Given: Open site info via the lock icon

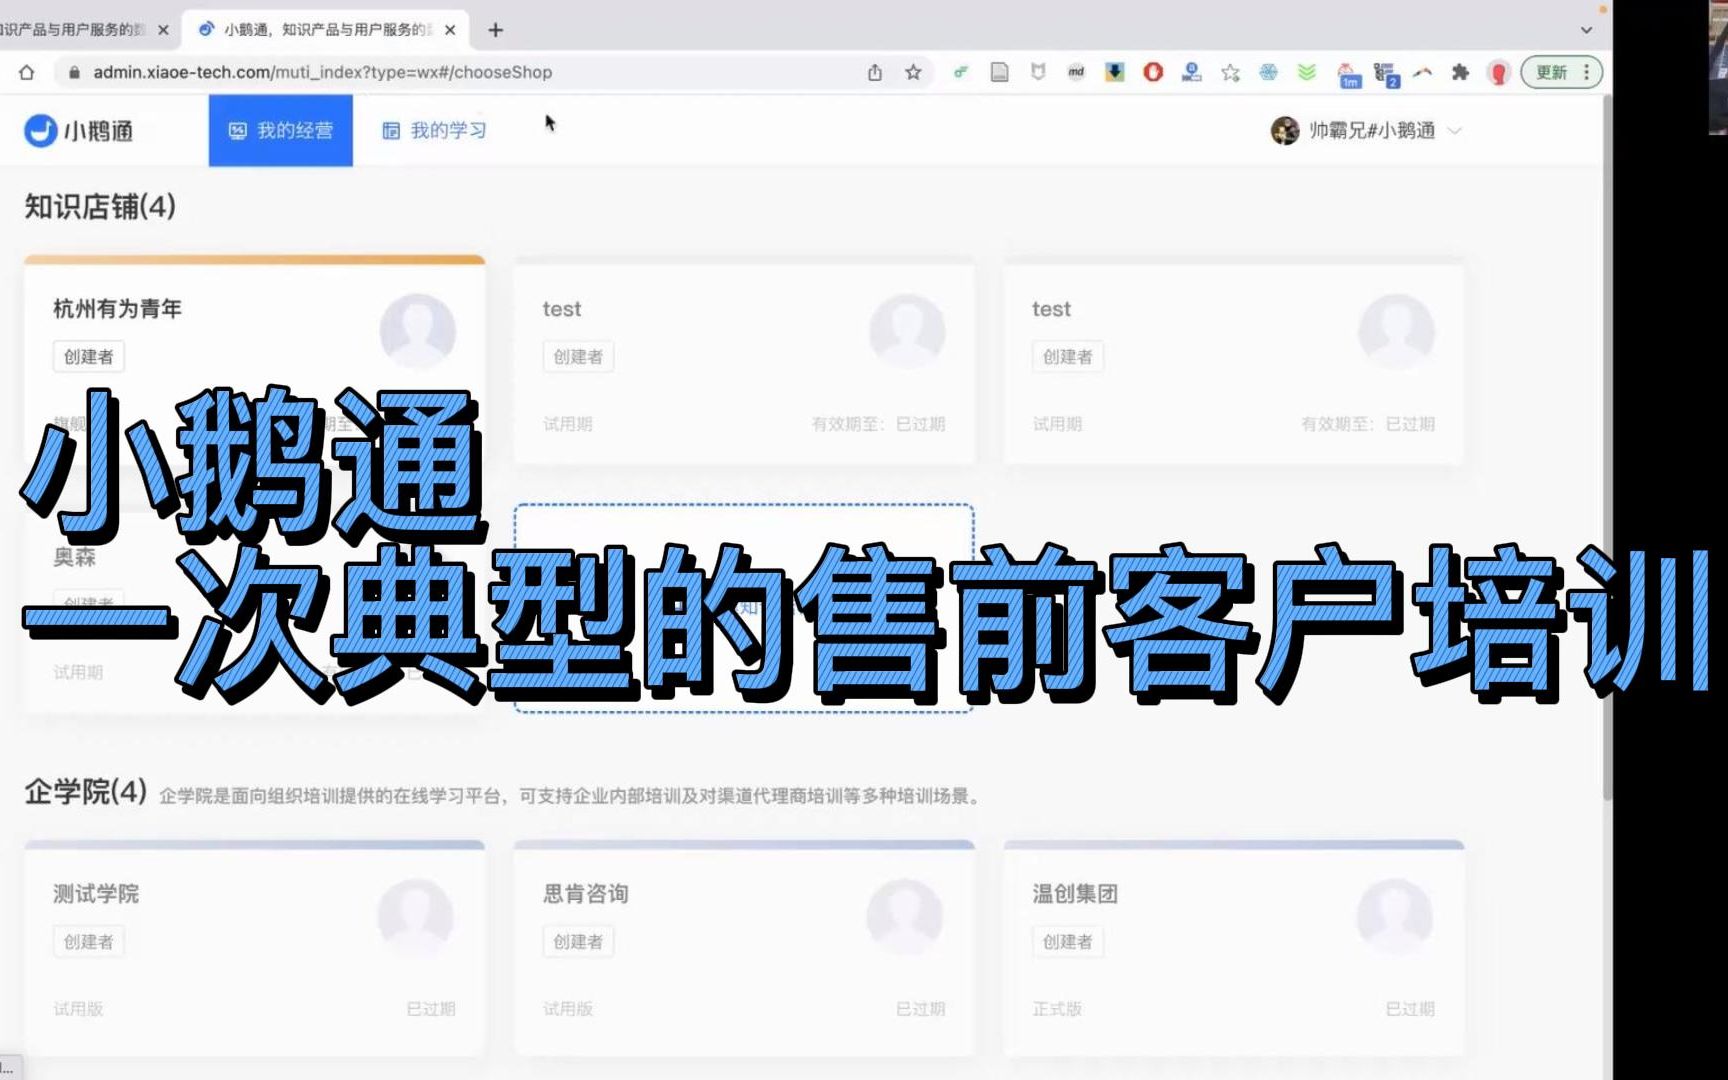Looking at the screenshot, I should [x=73, y=72].
